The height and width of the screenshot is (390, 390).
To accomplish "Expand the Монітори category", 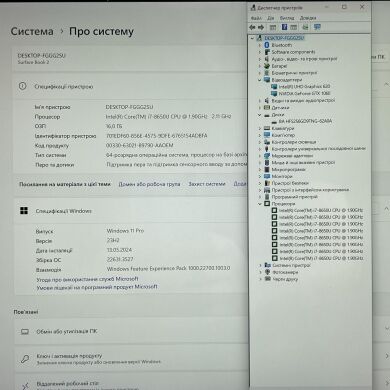I will [x=260, y=176].
